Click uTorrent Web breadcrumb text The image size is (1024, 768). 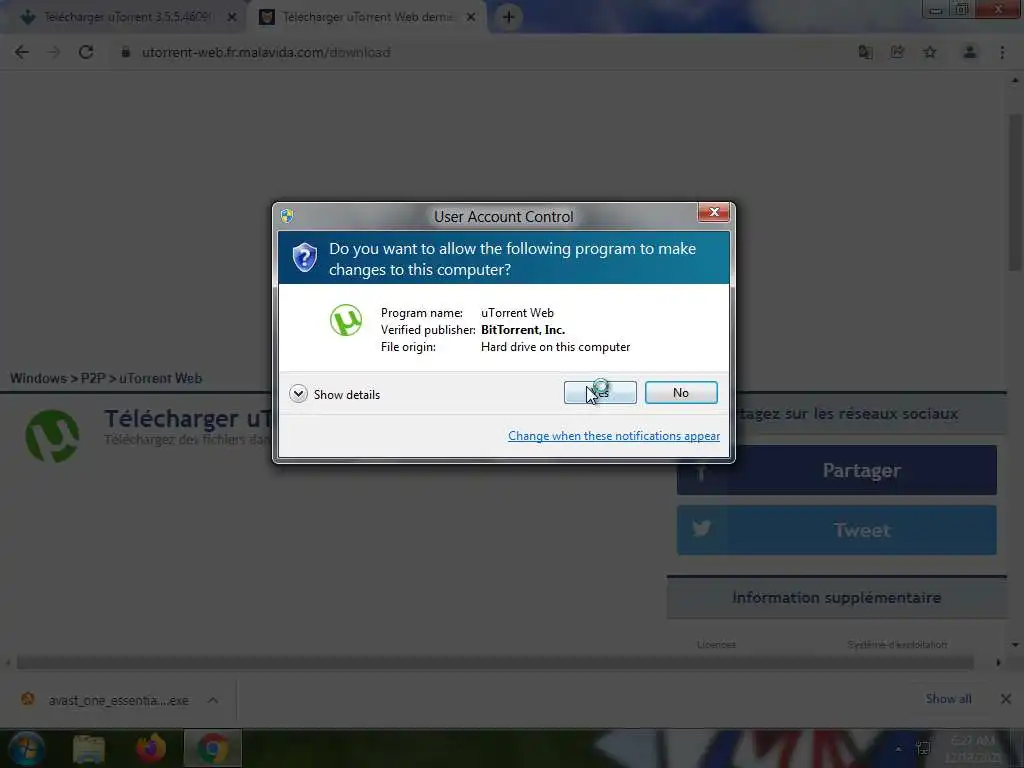[161, 378]
